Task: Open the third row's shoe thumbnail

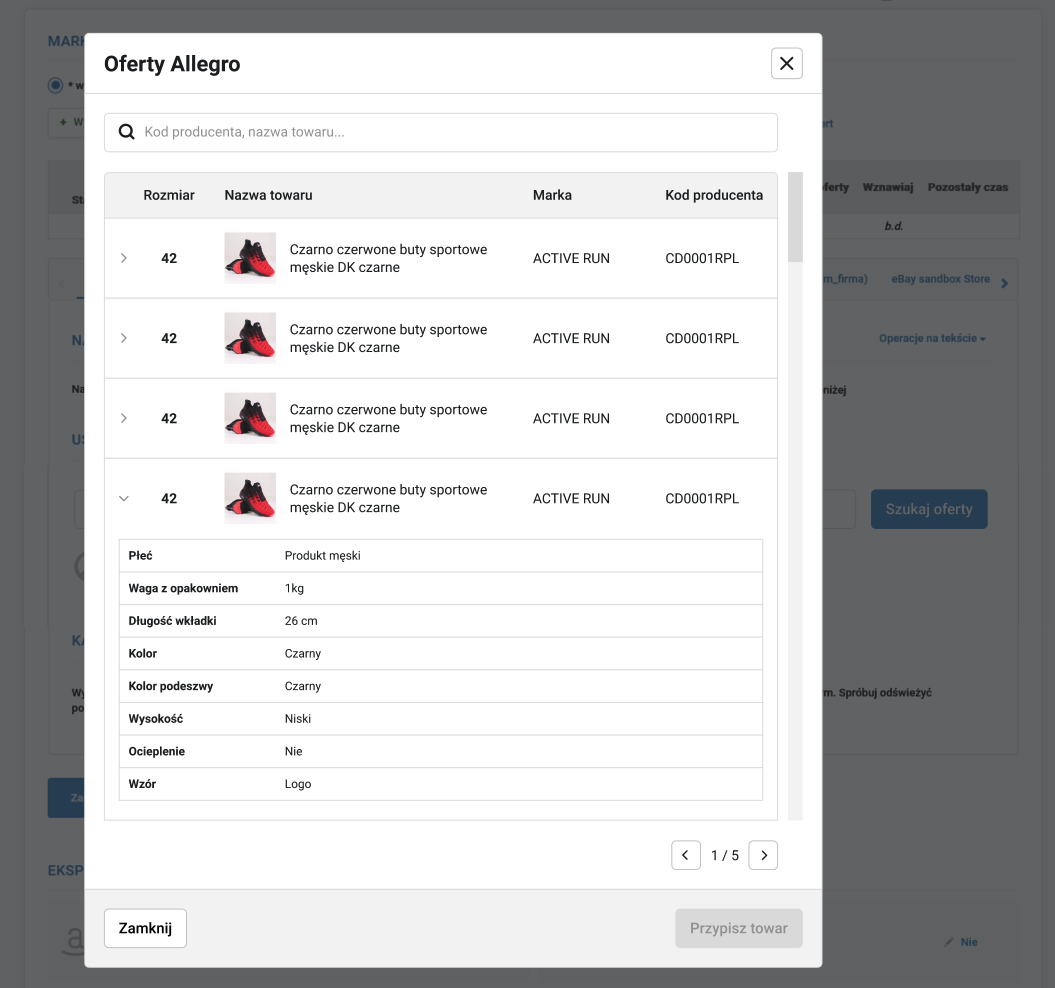Action: click(x=250, y=418)
